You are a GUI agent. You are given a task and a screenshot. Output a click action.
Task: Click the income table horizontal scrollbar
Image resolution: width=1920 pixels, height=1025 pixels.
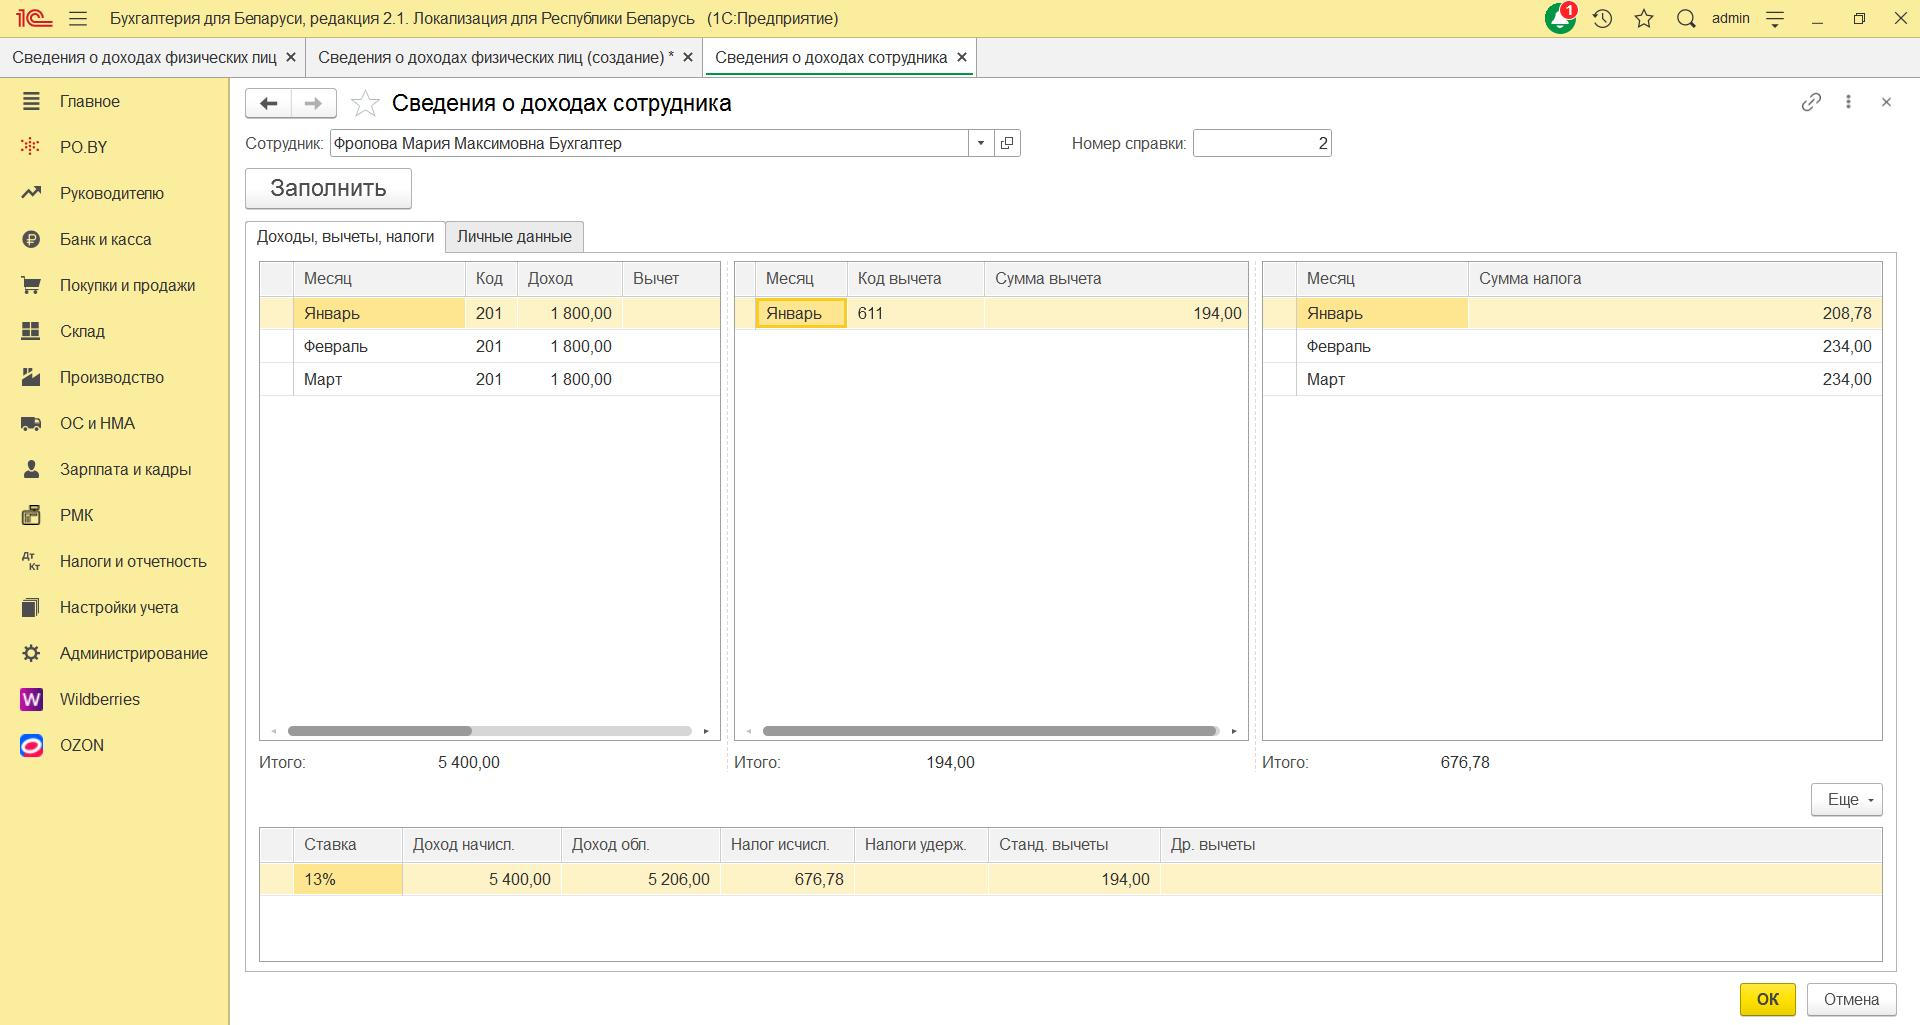pos(380,731)
